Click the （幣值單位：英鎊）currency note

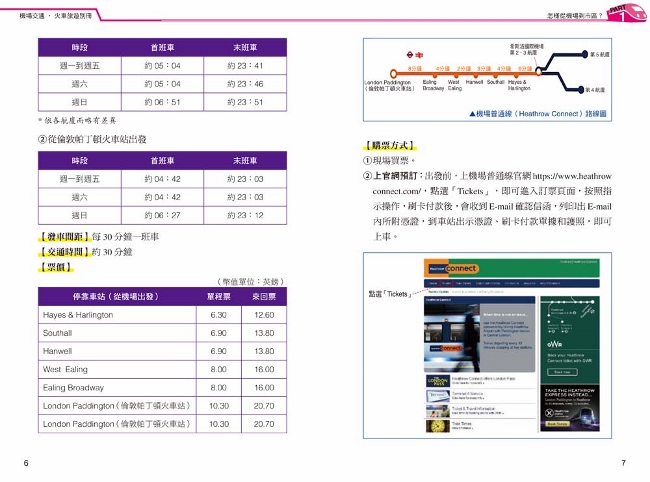(x=250, y=281)
